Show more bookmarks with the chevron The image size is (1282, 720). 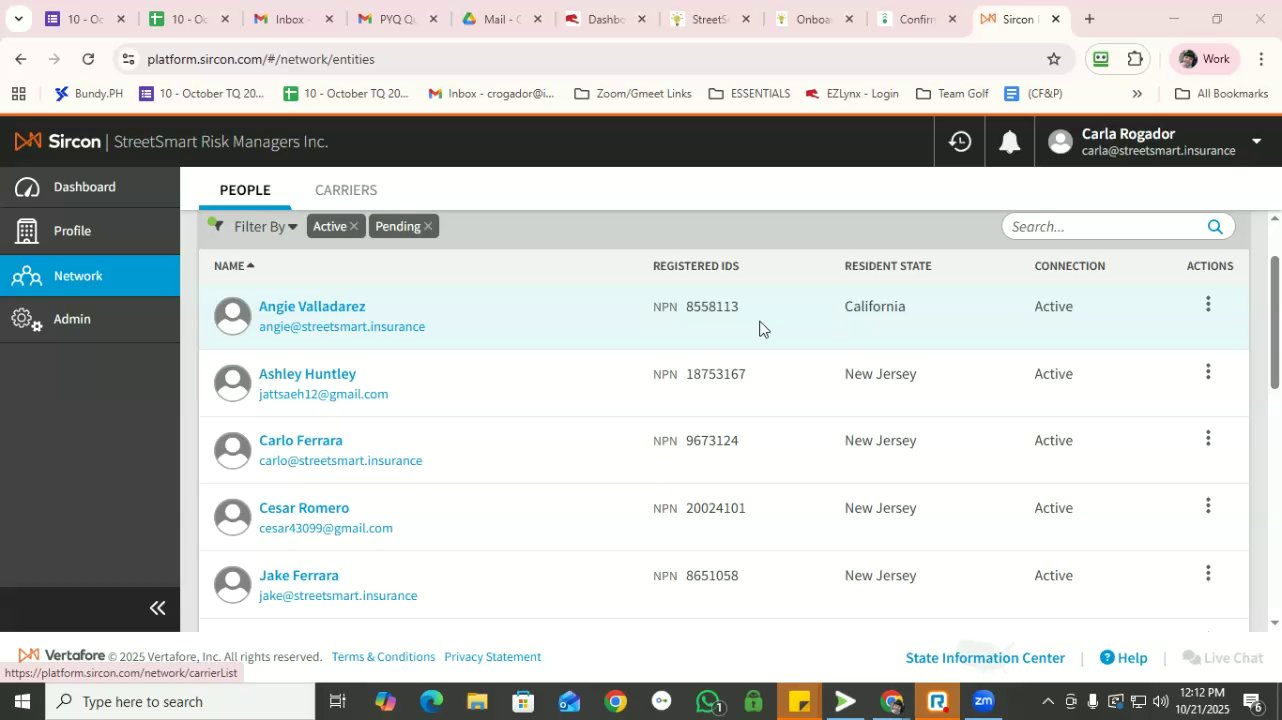click(x=1137, y=94)
